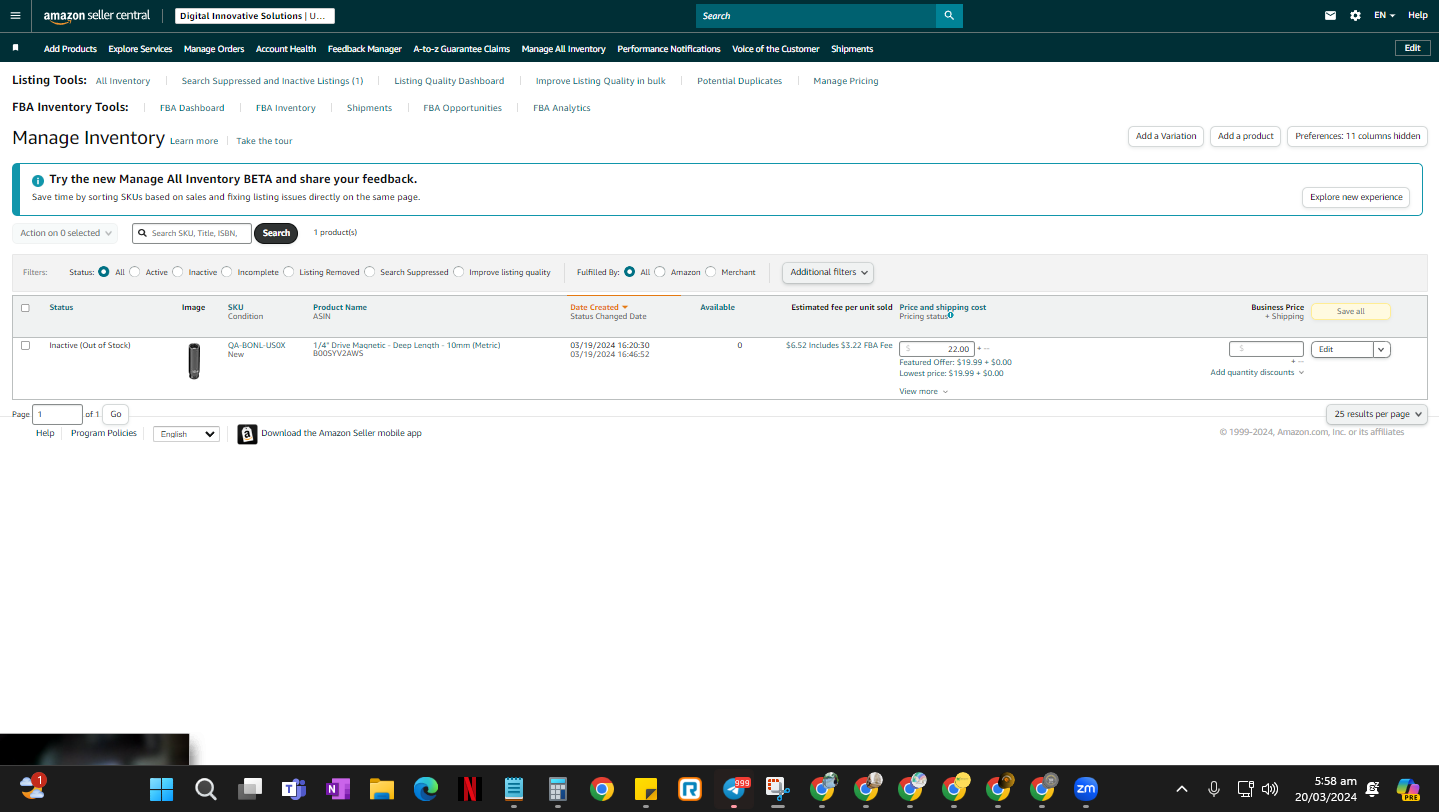The width and height of the screenshot is (1439, 812).
Task: Click the Save all button
Action: pos(1351,312)
